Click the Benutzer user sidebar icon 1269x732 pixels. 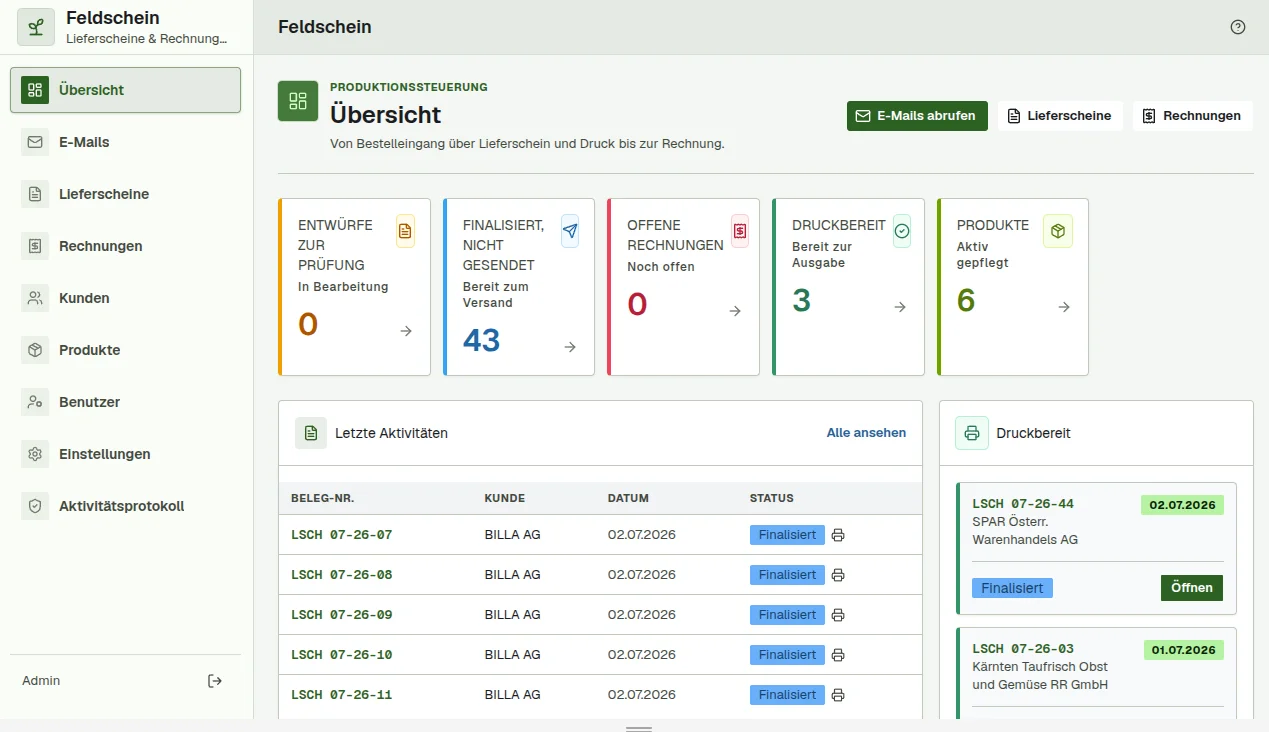tap(35, 402)
